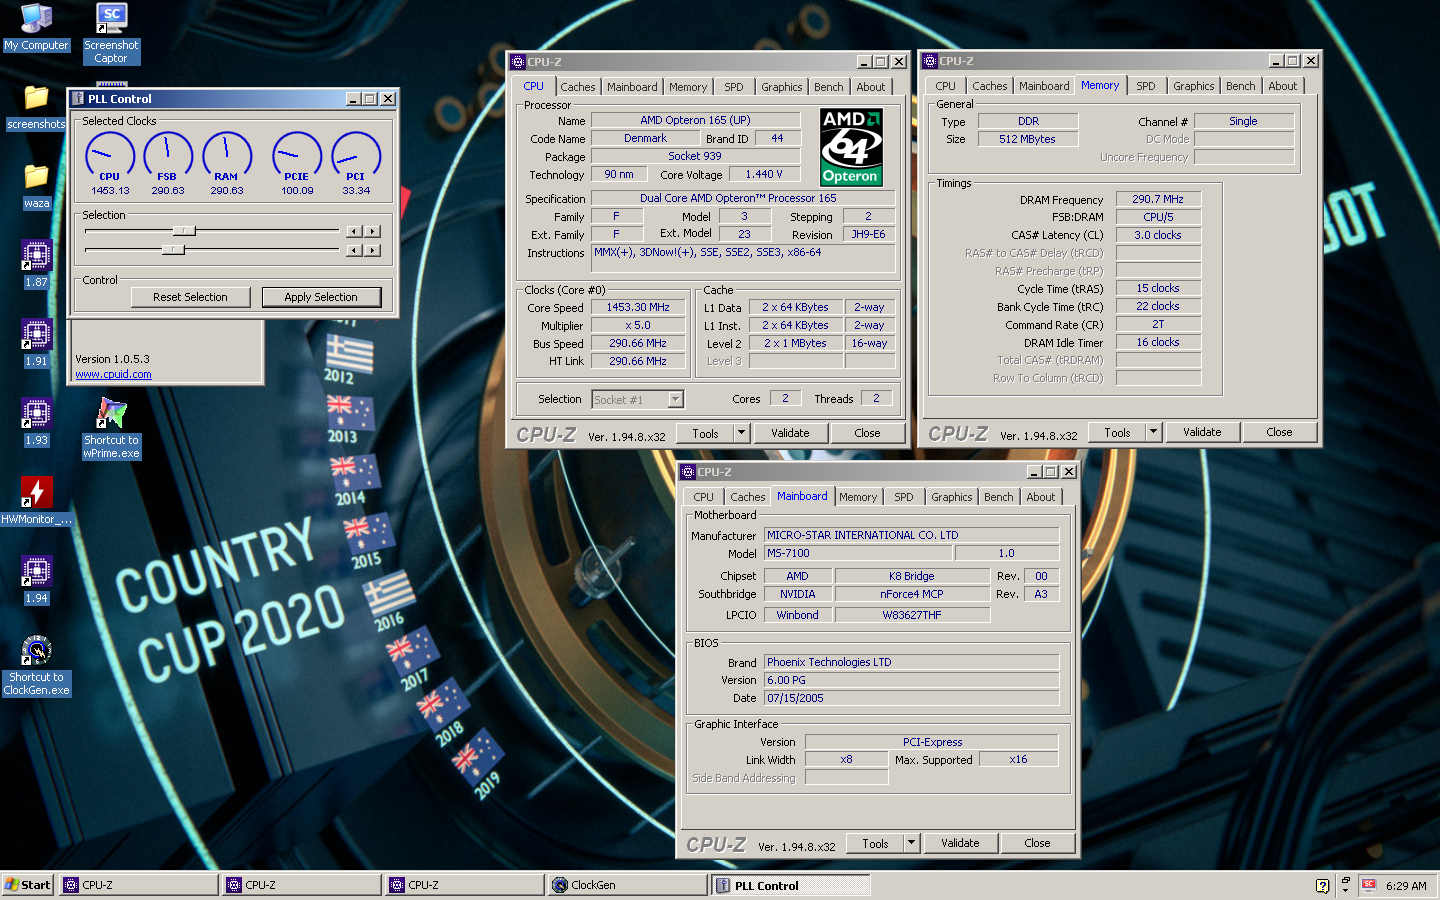Launch CPU-Z 1.94 desktop shortcut
The image size is (1440, 900).
click(36, 581)
